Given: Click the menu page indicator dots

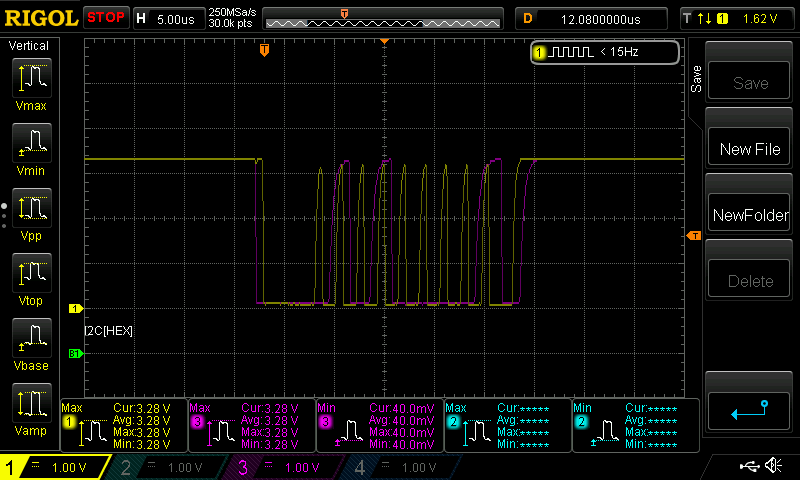Looking at the screenshot, I should (x=4, y=216).
